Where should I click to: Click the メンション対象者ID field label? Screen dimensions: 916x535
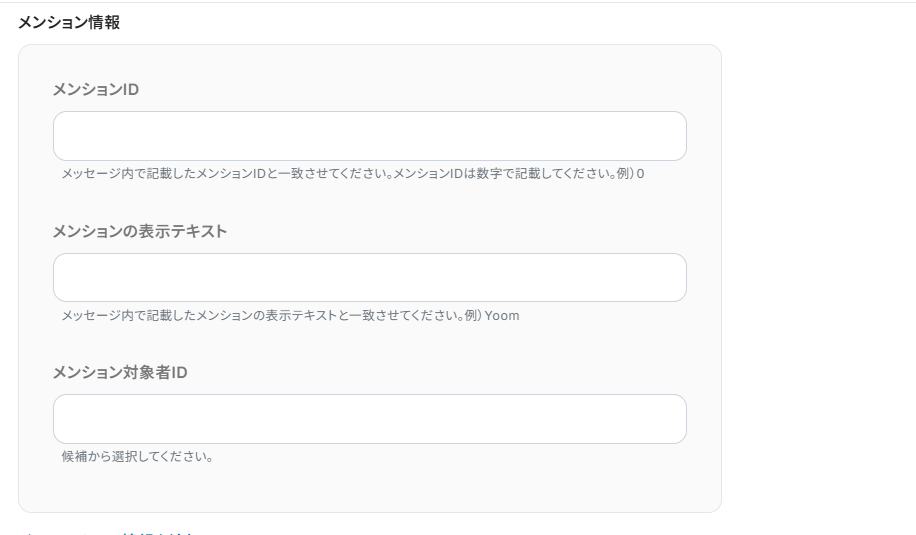[119, 373]
